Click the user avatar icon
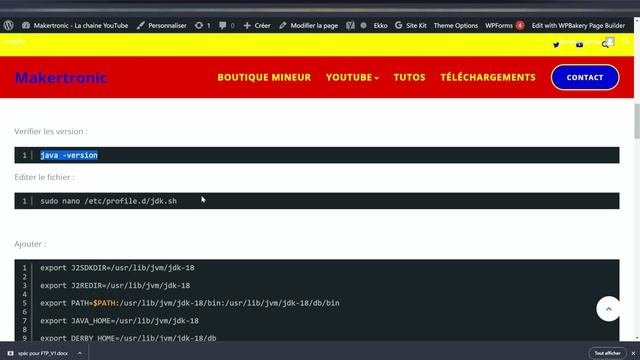This screenshot has width=640, height=360. click(610, 41)
